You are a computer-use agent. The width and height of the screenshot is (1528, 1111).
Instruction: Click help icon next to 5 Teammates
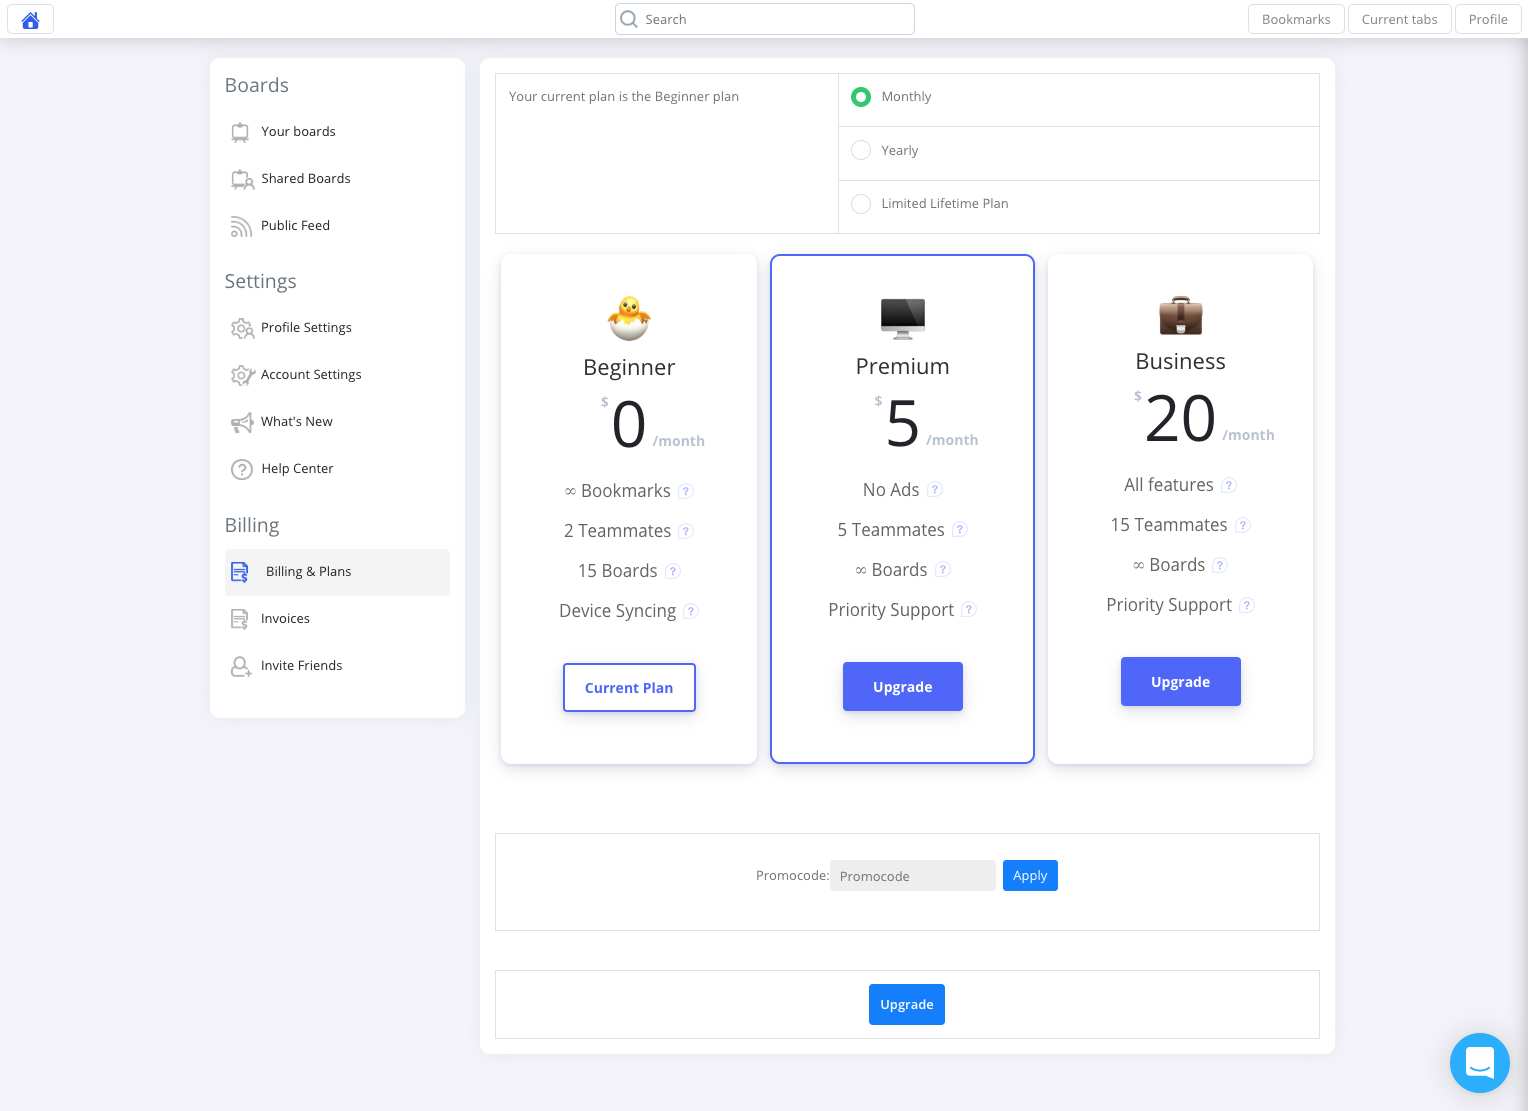tap(960, 530)
